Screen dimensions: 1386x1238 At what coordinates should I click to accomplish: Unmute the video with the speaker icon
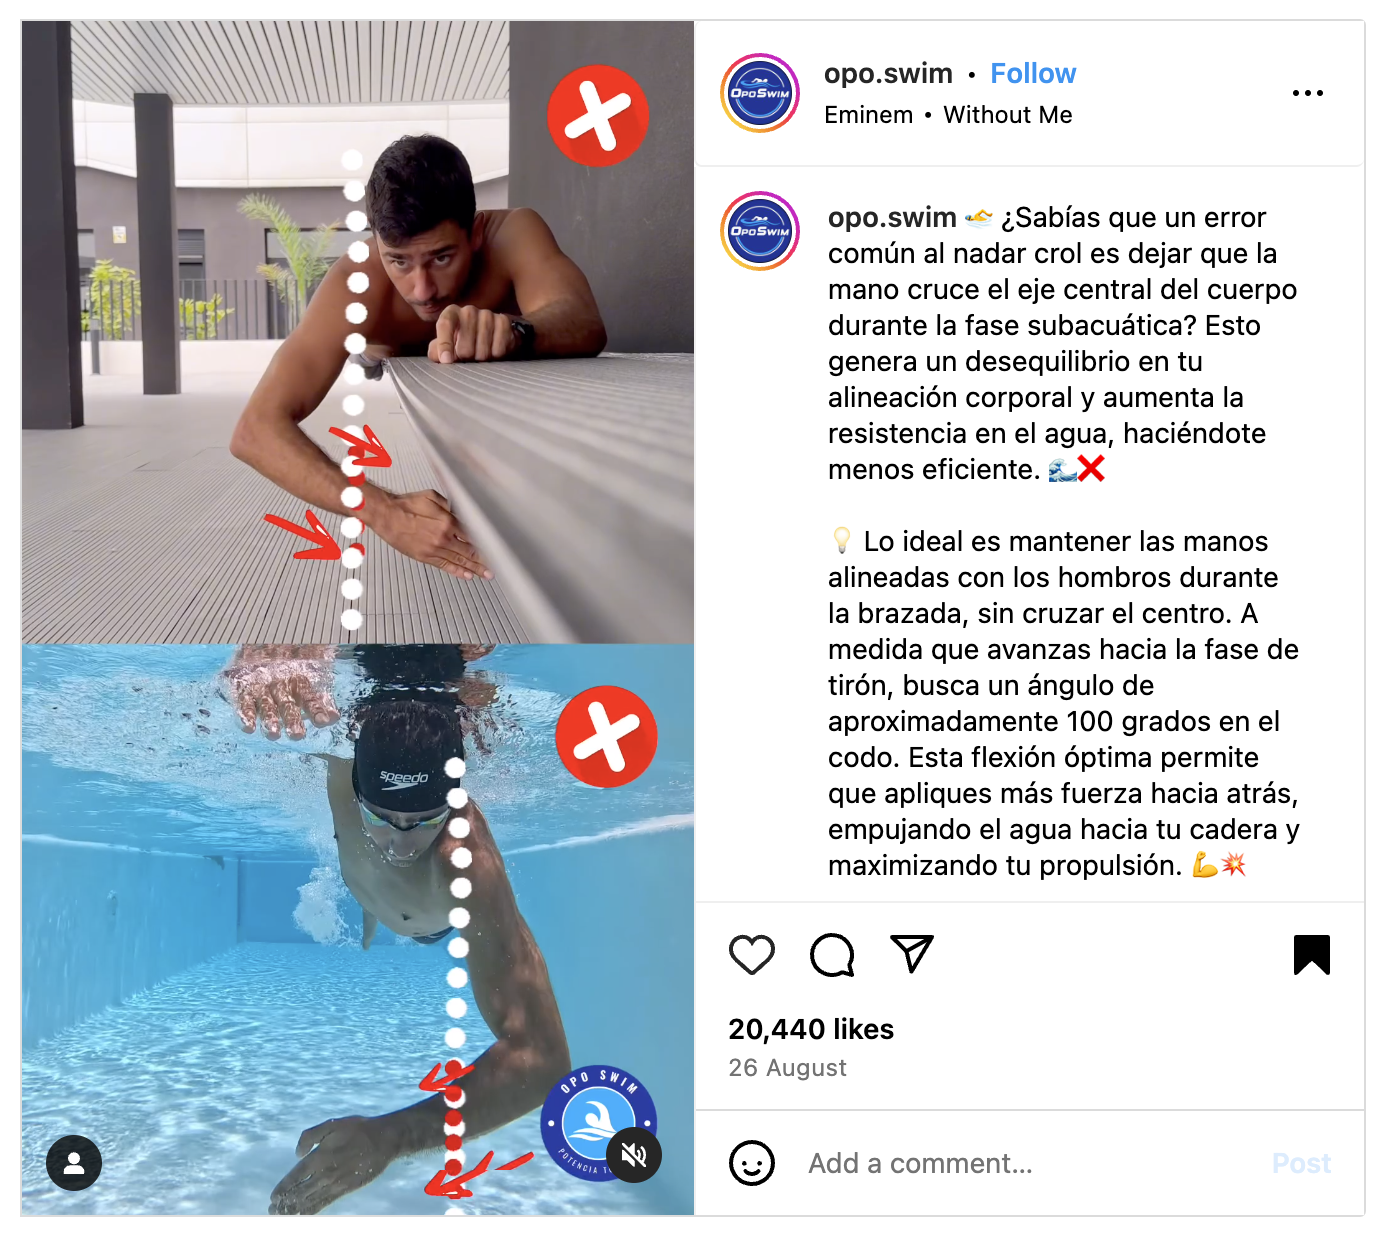coord(634,1155)
